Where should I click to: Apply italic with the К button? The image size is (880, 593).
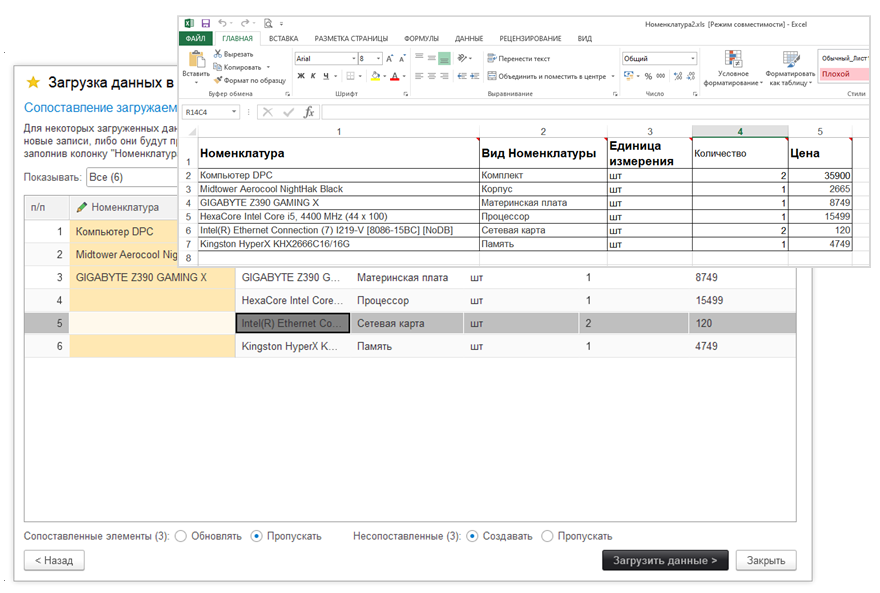tap(312, 76)
